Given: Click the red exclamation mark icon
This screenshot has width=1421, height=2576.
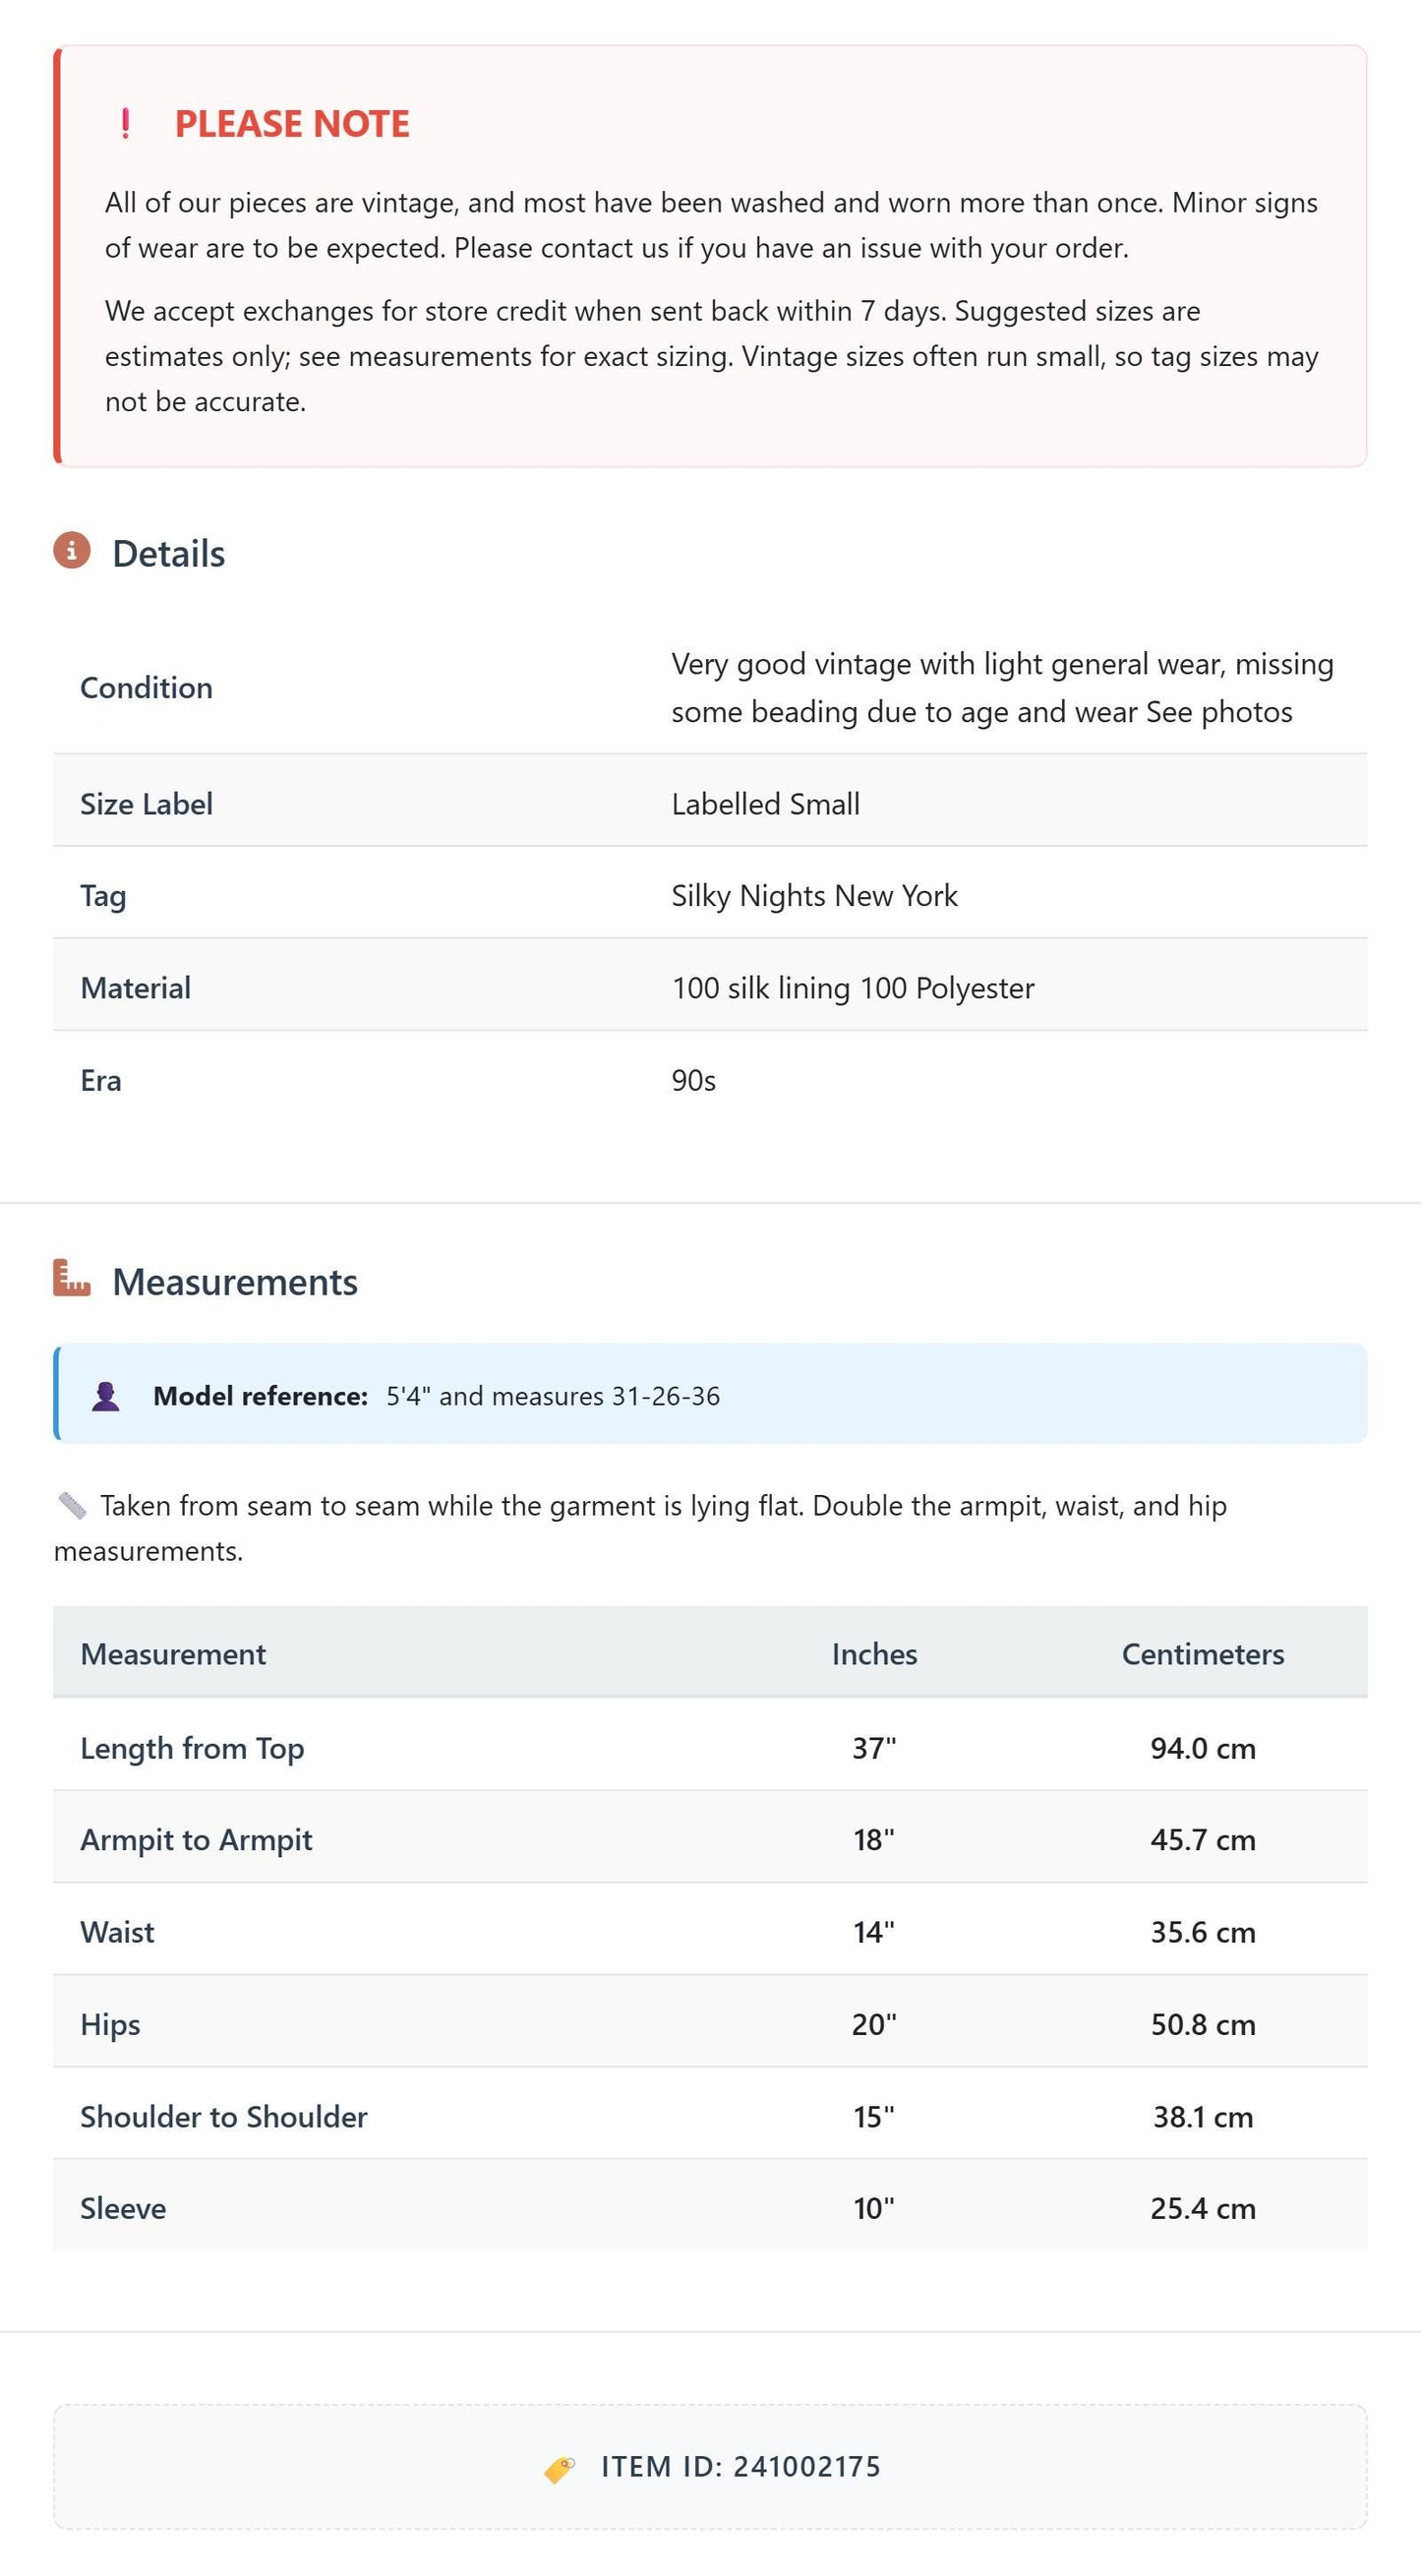Looking at the screenshot, I should coord(125,124).
